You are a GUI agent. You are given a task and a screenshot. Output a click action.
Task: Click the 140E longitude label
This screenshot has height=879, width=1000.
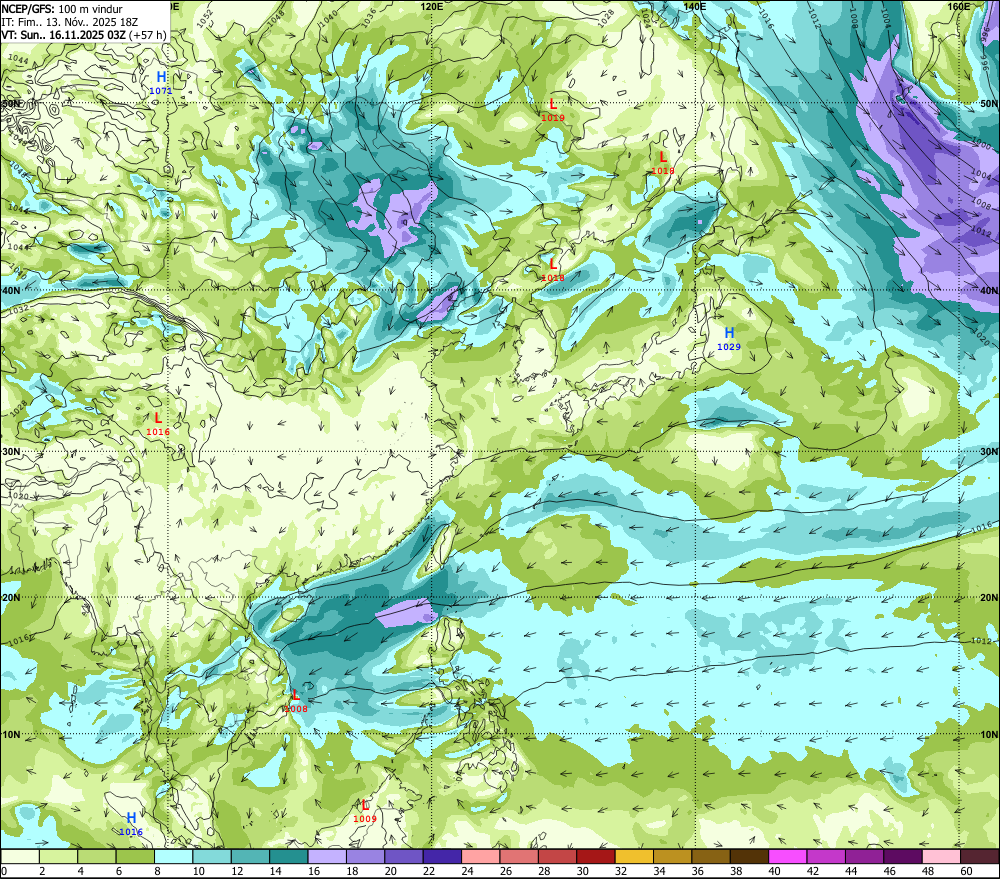(x=695, y=6)
